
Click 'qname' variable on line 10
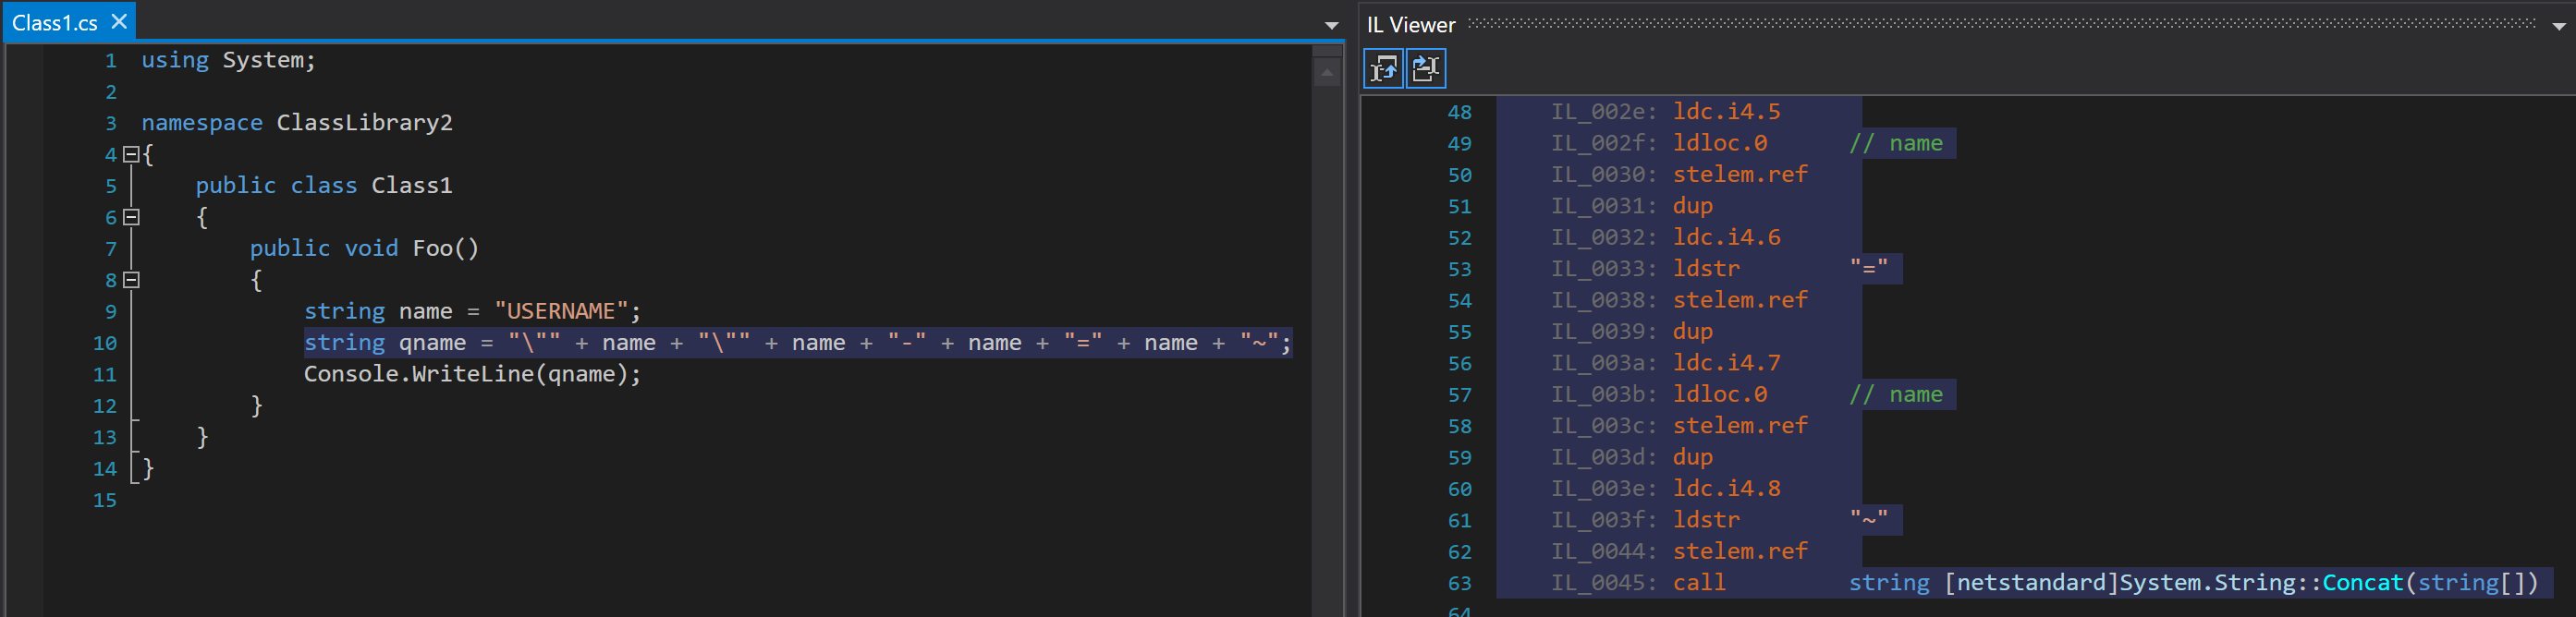point(432,342)
